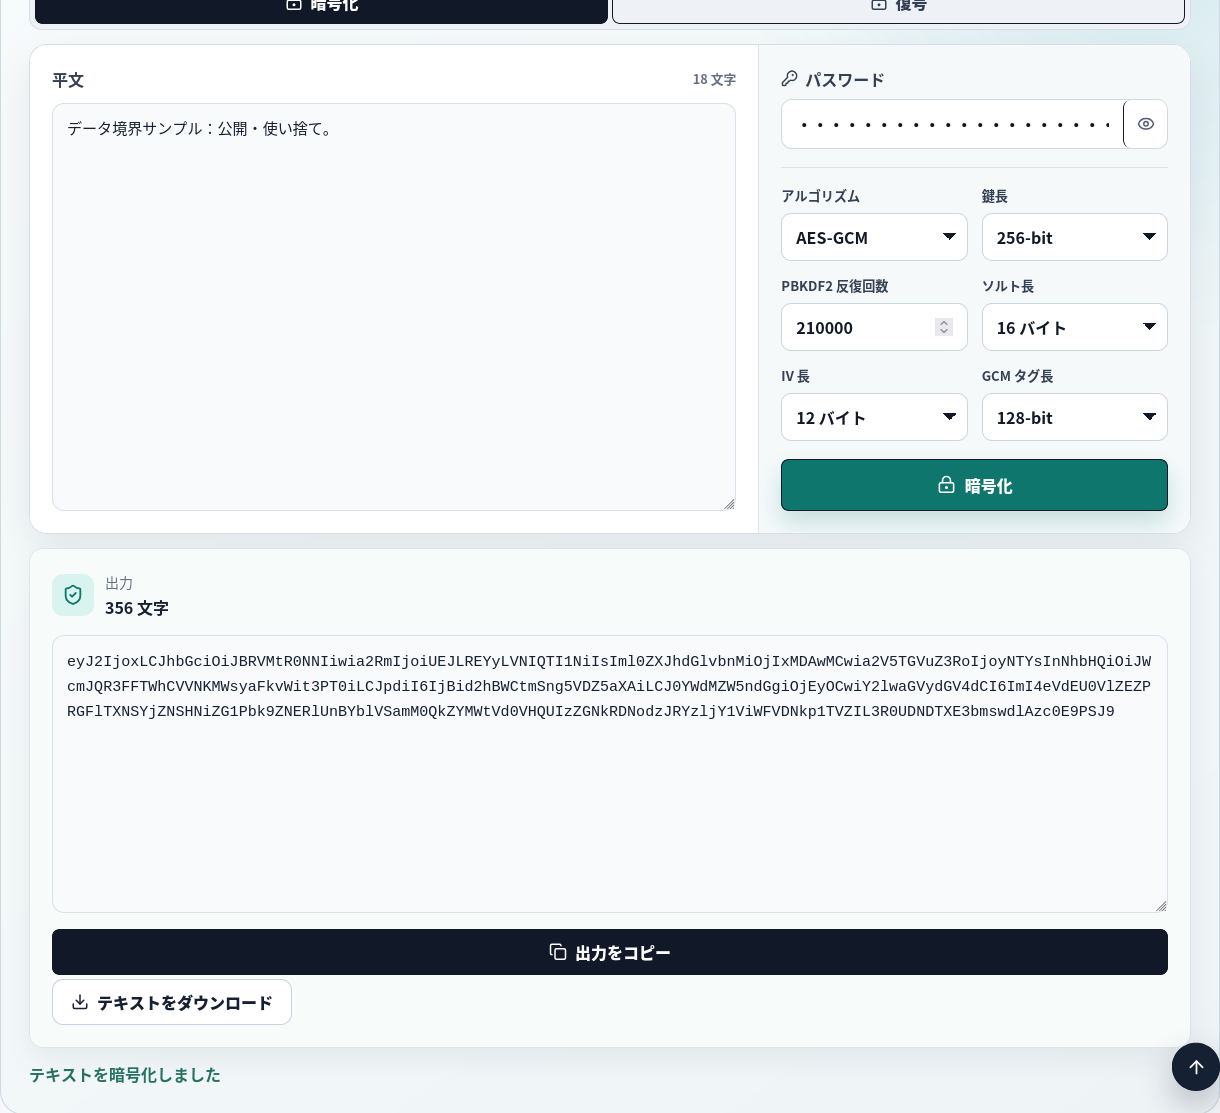Open the 鍵長 256-bit dropdown
Image resolution: width=1220 pixels, height=1113 pixels.
[x=1075, y=237]
